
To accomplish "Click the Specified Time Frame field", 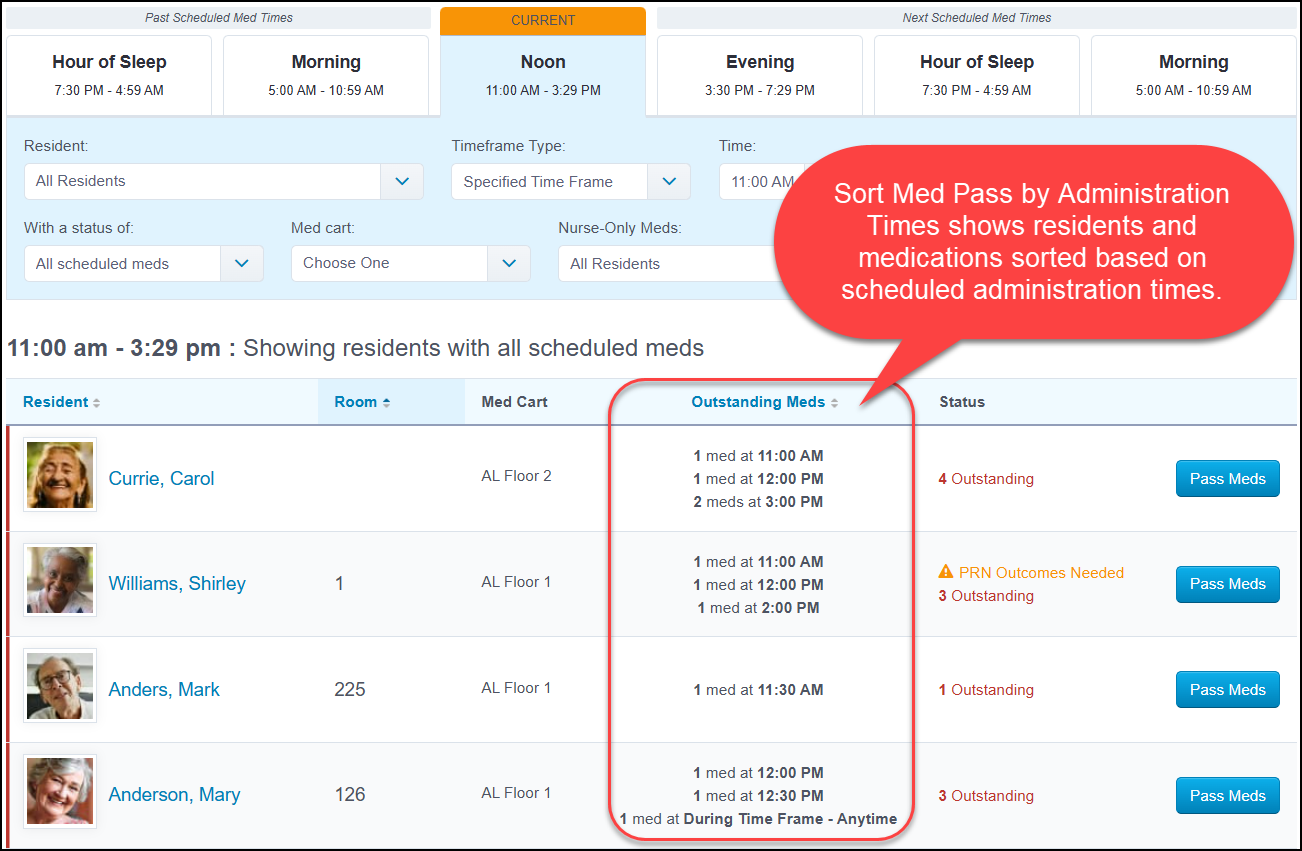I will pyautogui.click(x=549, y=182).
